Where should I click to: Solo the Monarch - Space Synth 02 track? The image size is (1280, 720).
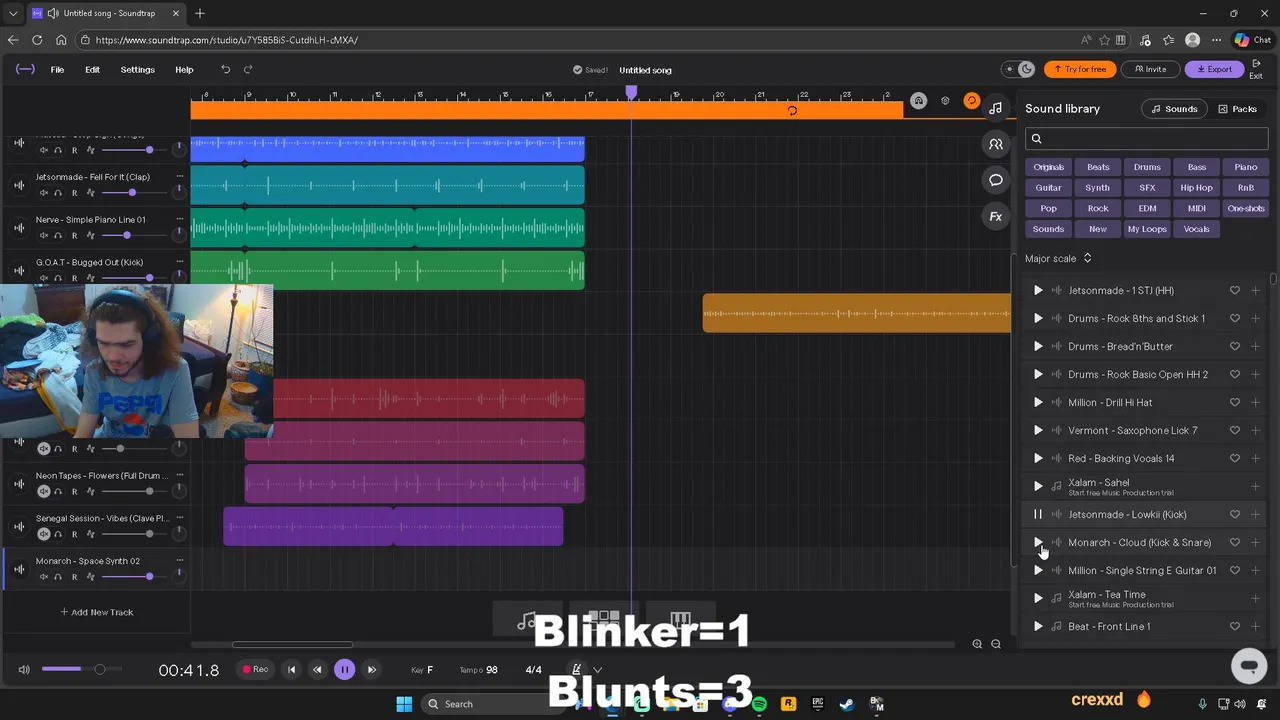(58, 577)
